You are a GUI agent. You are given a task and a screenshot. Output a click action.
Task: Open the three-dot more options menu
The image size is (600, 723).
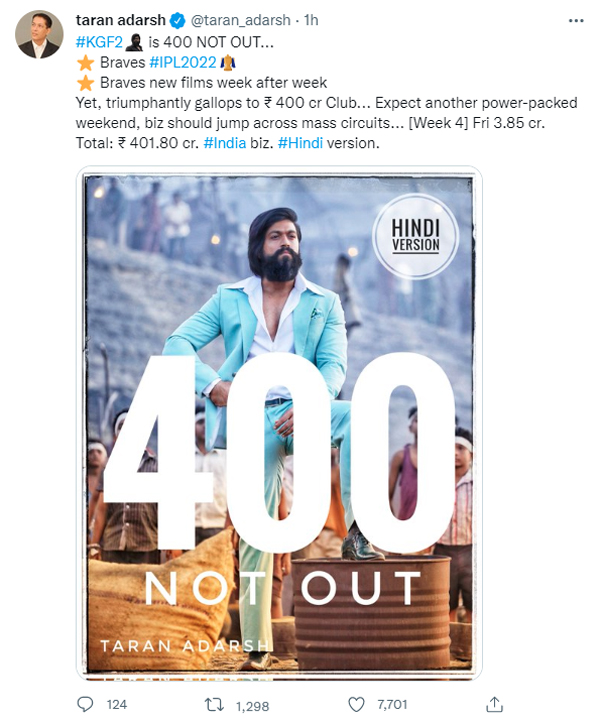576,21
